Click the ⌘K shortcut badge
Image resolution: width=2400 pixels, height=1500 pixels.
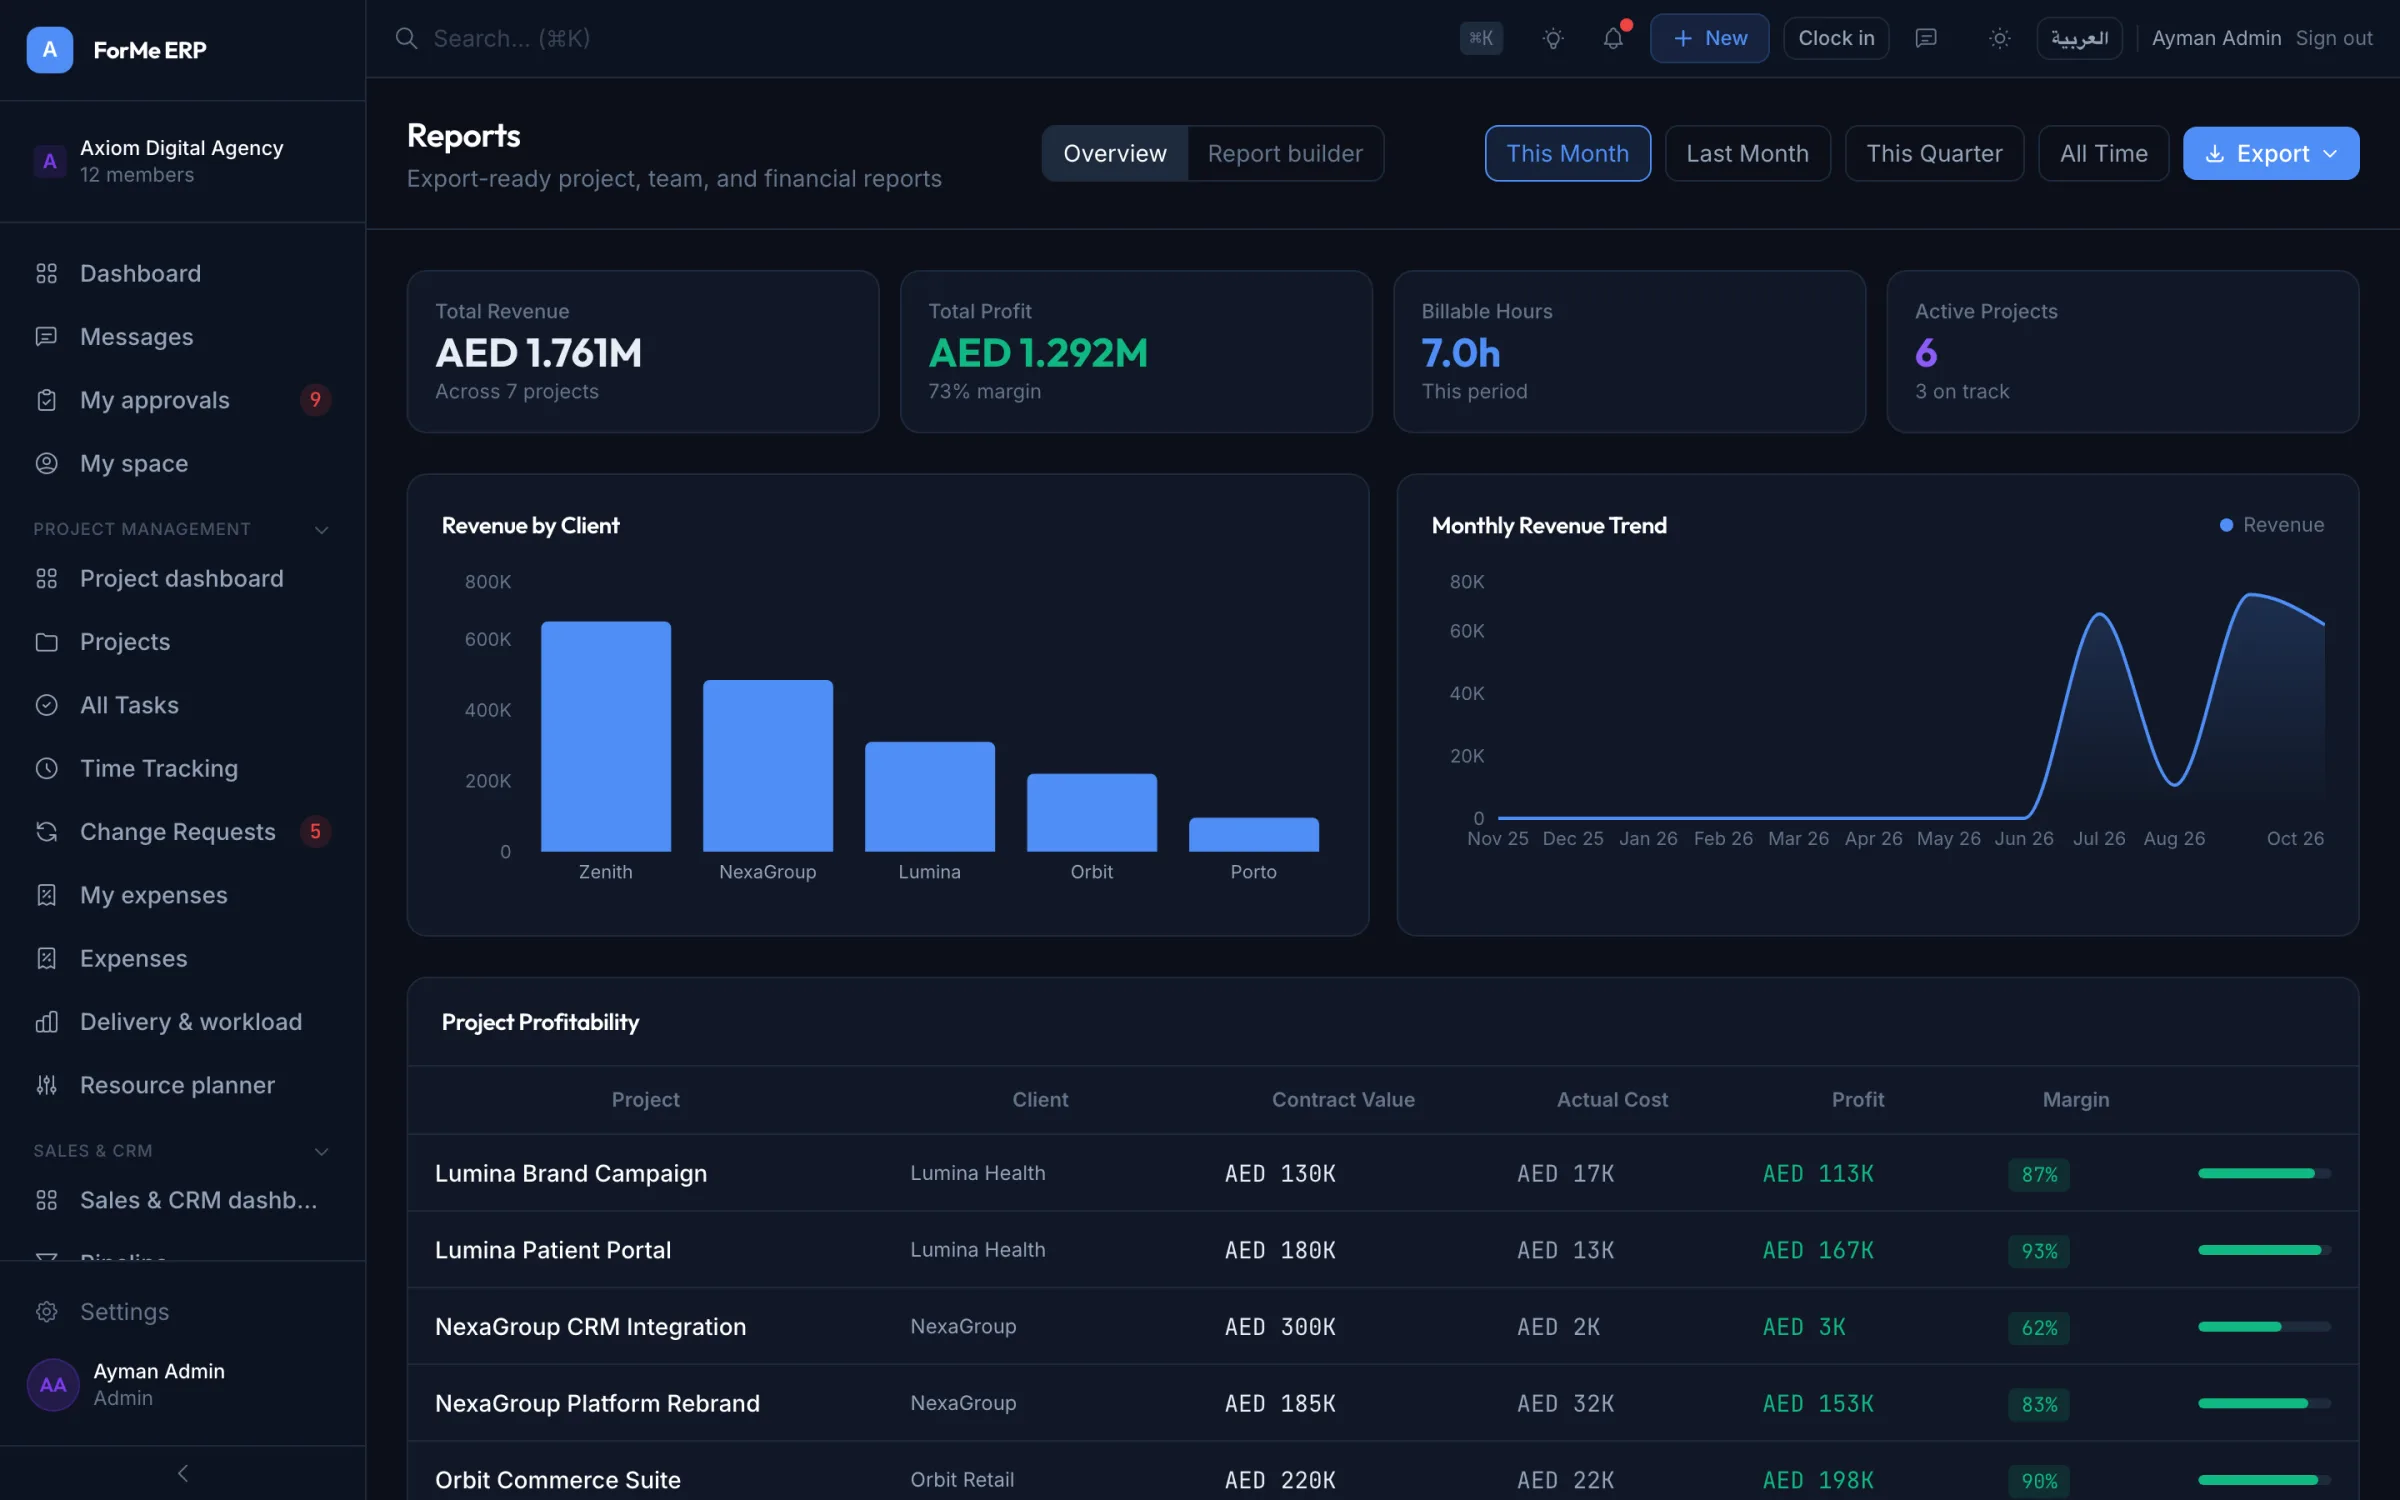coord(1481,38)
